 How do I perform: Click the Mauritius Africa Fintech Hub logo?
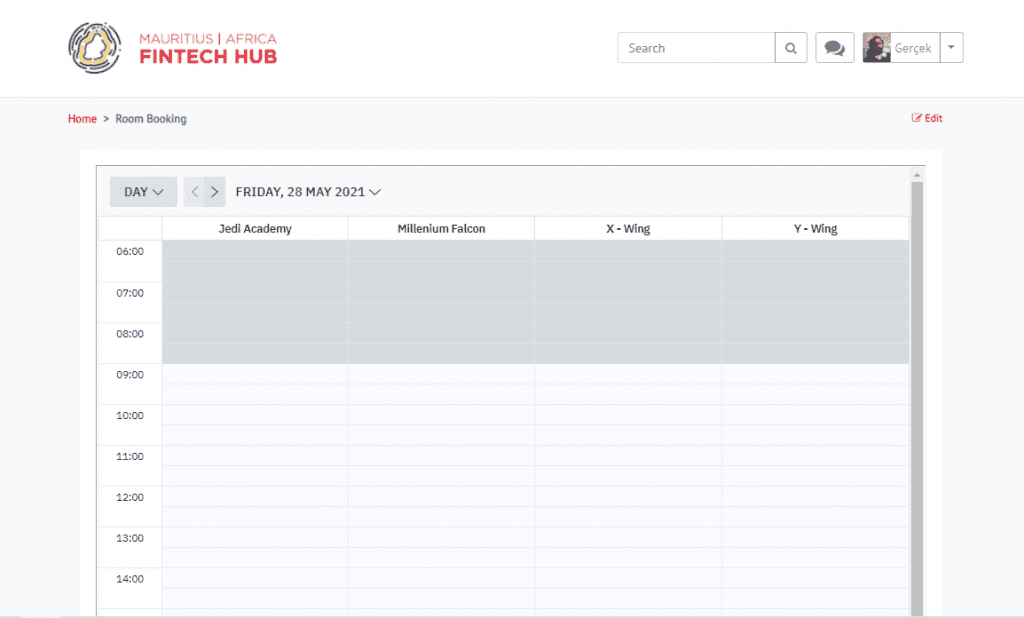click(x=172, y=48)
